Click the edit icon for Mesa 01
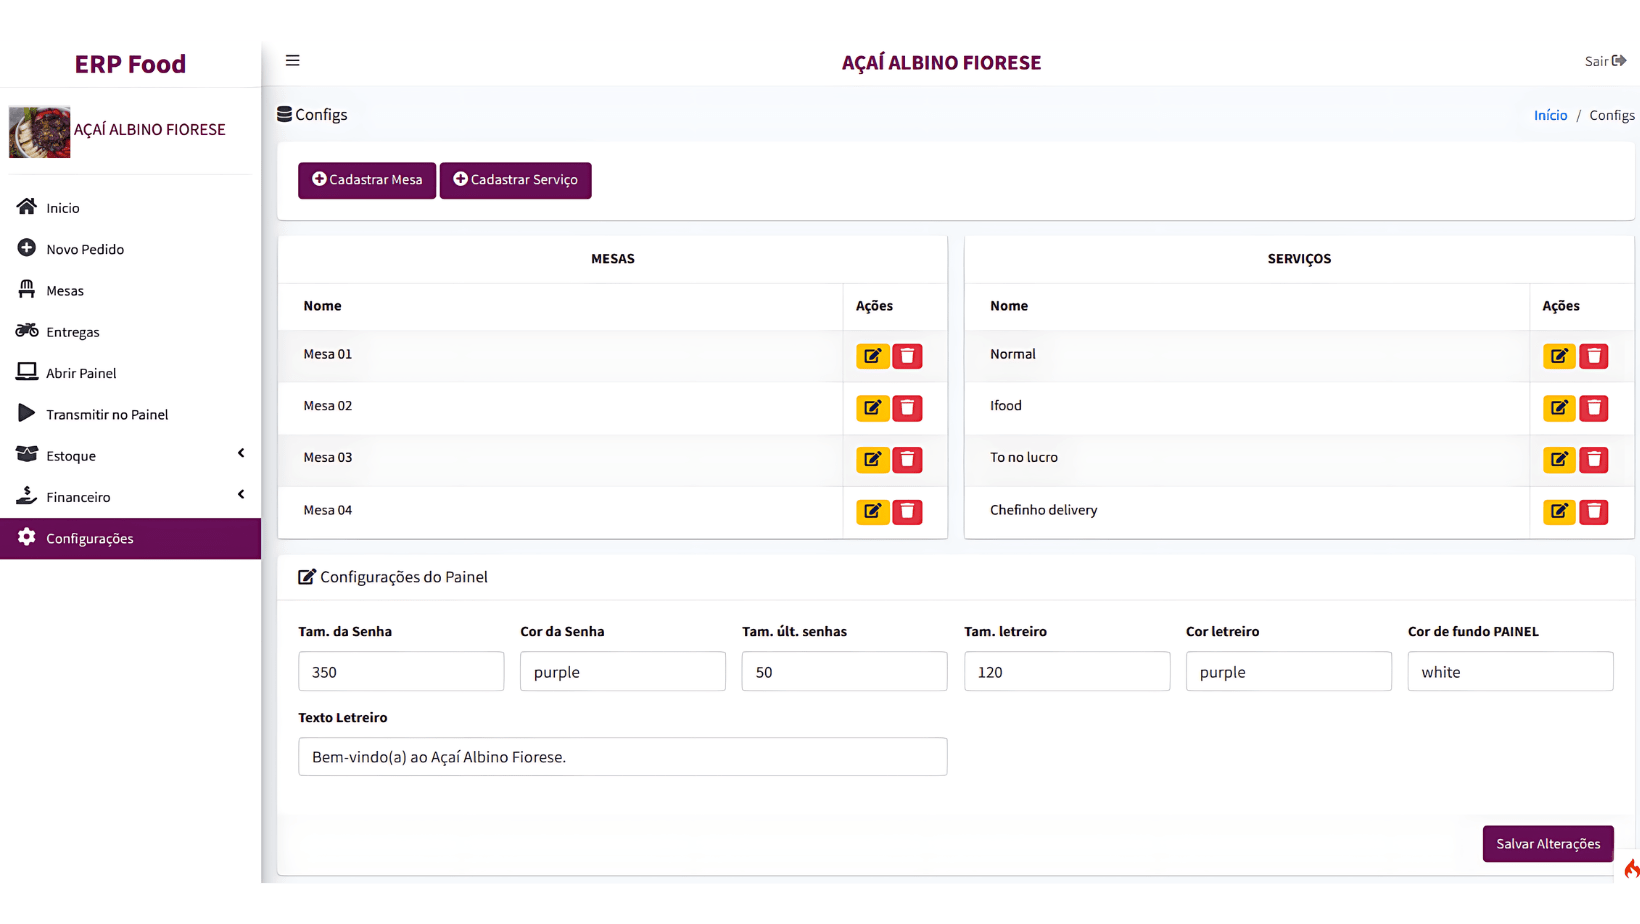The height and width of the screenshot is (924, 1640). pyautogui.click(x=872, y=356)
